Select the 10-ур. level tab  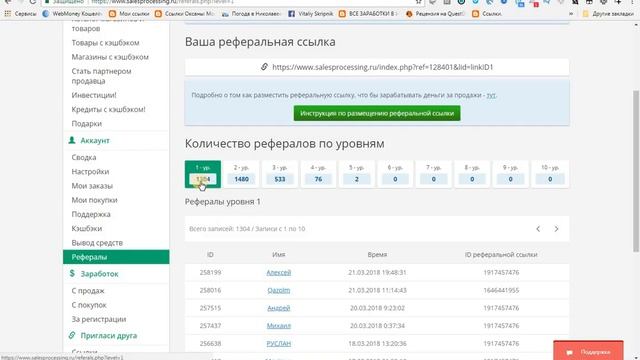(x=550, y=174)
